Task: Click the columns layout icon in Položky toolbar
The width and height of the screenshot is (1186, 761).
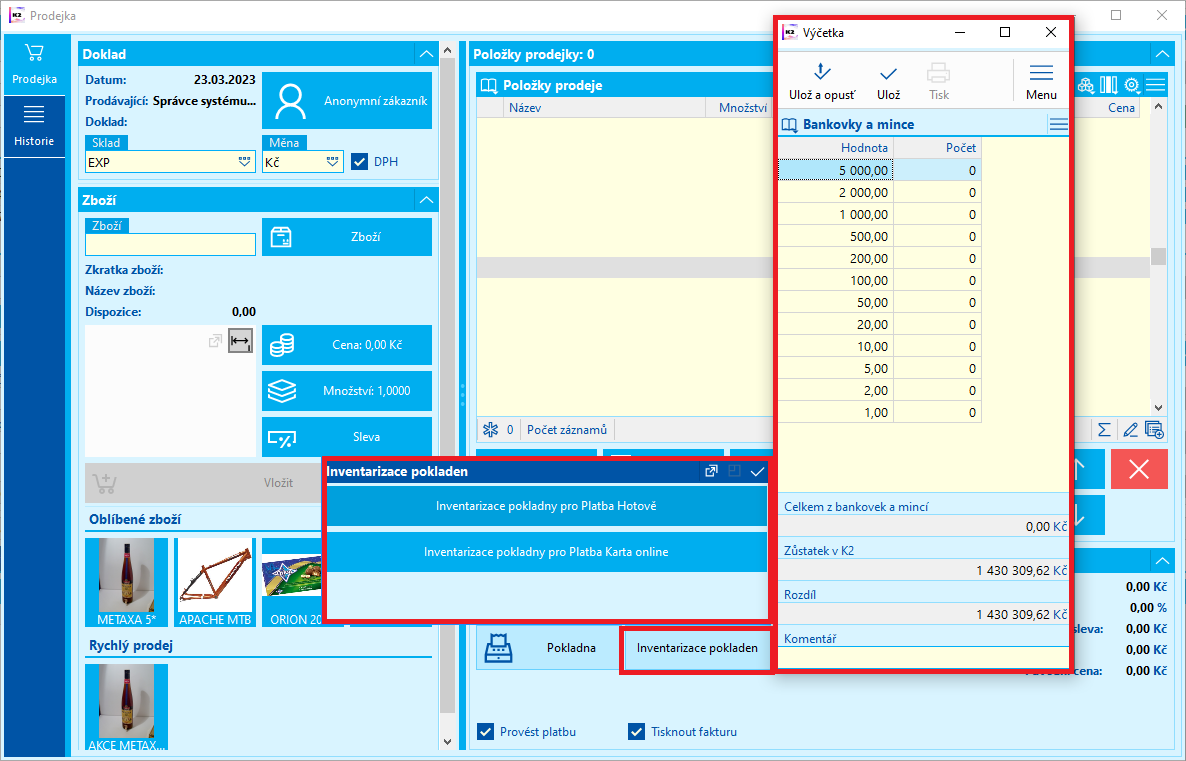Action: pos(1109,85)
